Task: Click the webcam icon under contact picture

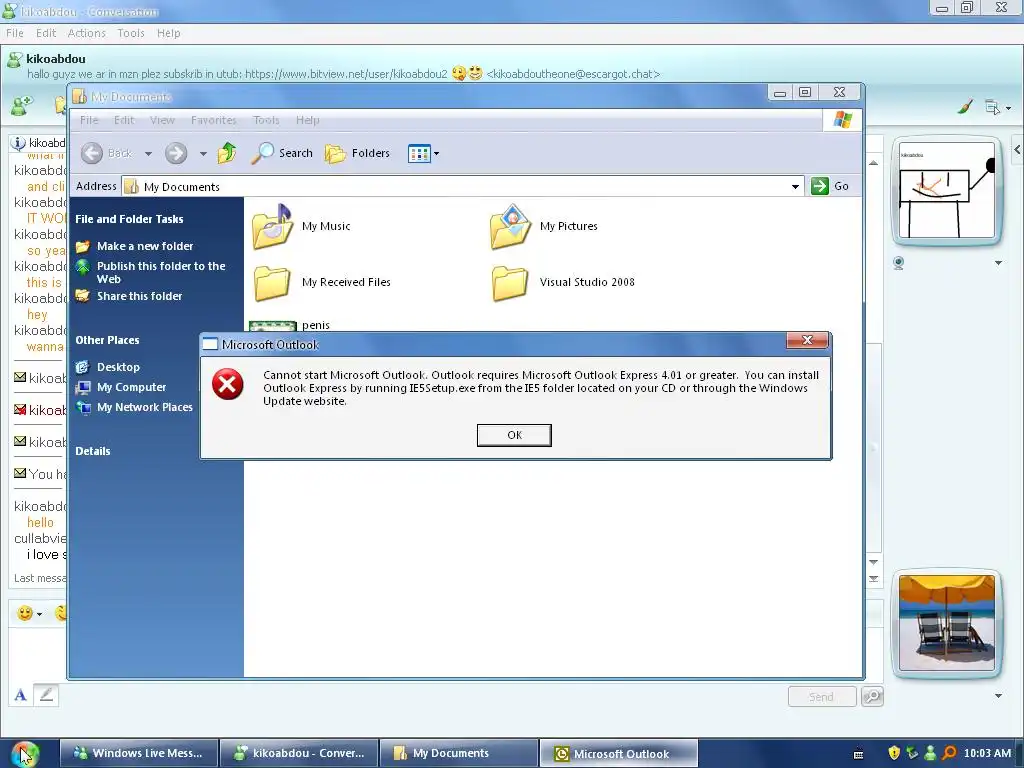Action: [x=899, y=263]
